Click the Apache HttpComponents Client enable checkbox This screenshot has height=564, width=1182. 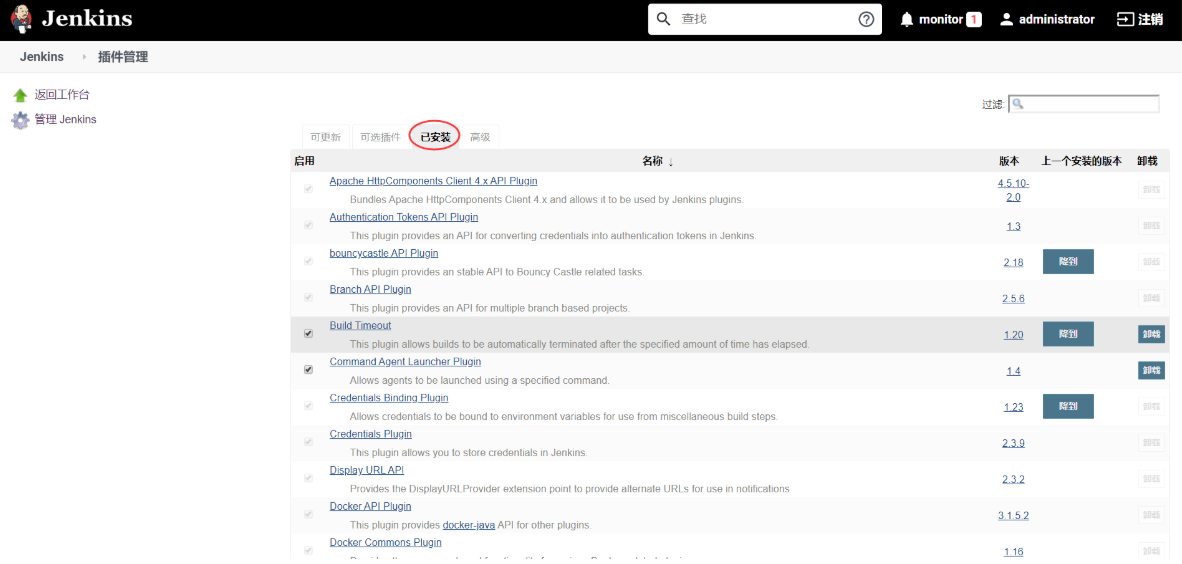308,189
